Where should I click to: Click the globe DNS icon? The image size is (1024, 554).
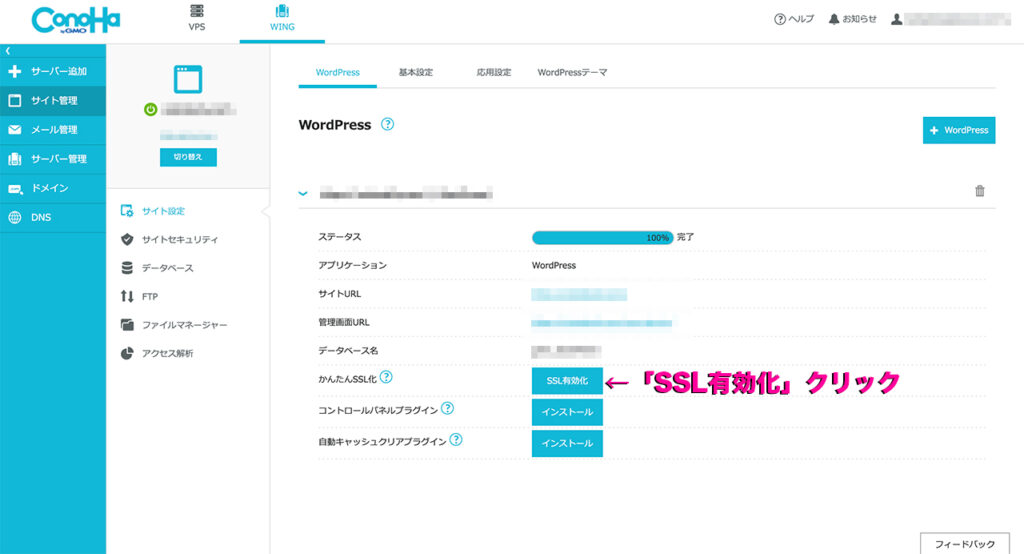[x=14, y=218]
